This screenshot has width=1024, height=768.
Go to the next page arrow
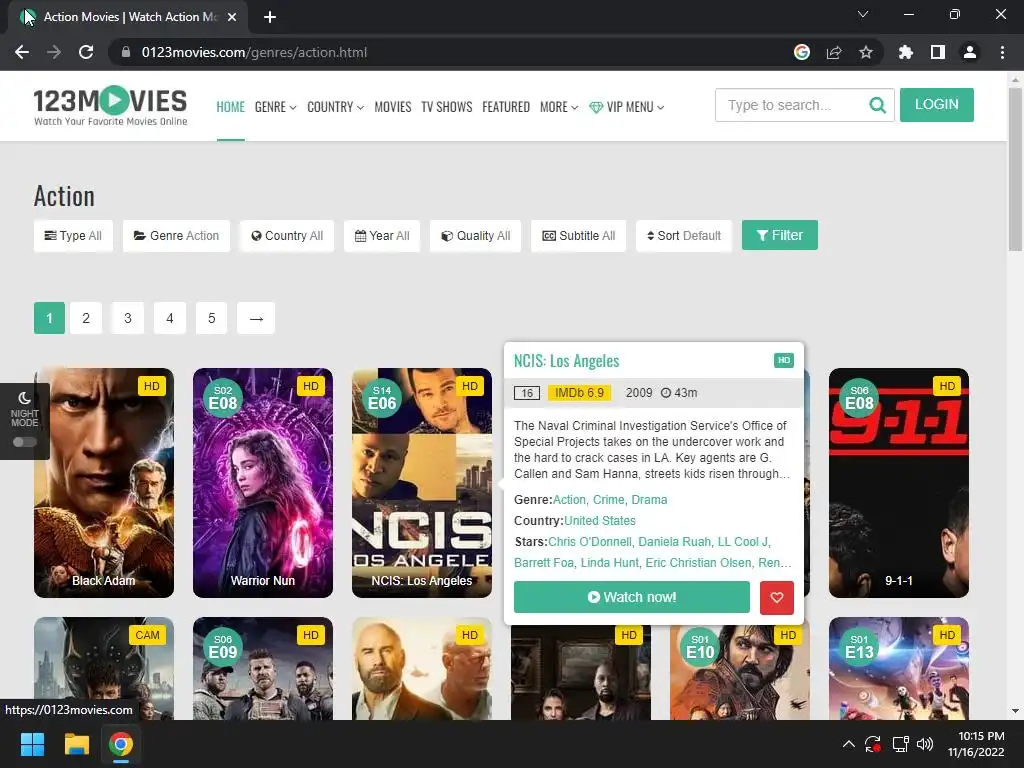256,318
